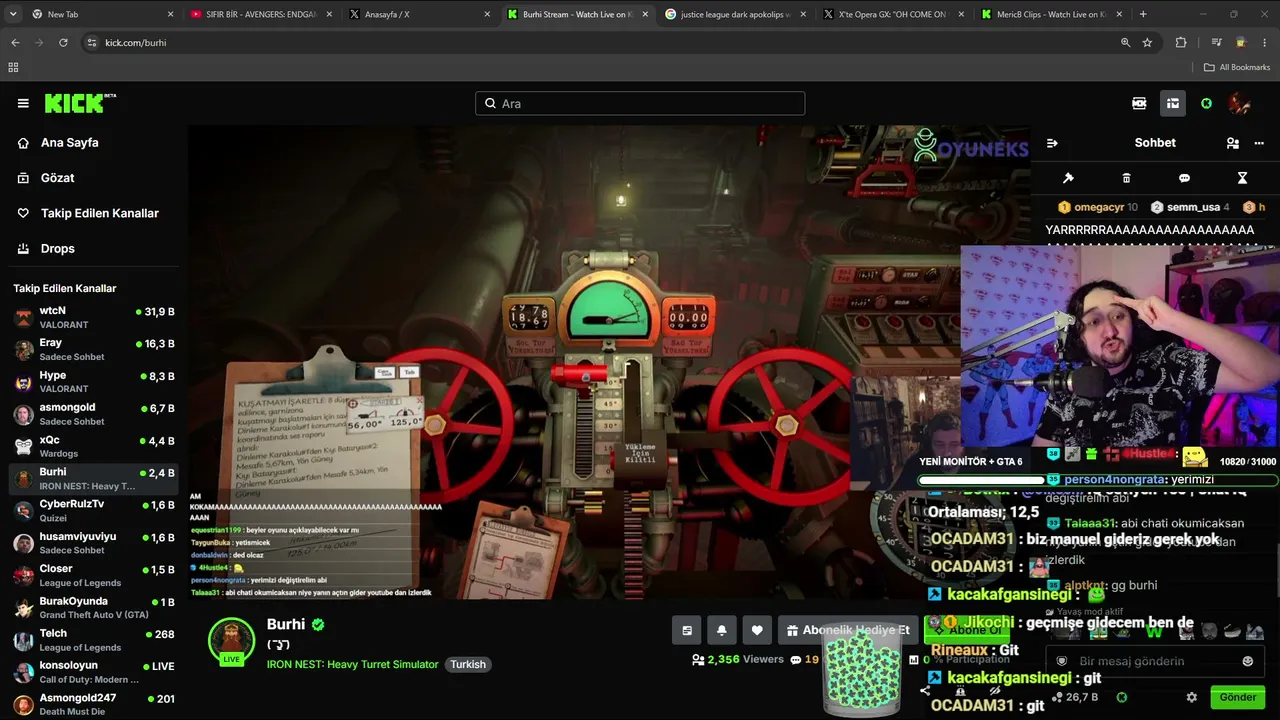
Task: Open the user profile avatar menu
Action: point(1240,103)
